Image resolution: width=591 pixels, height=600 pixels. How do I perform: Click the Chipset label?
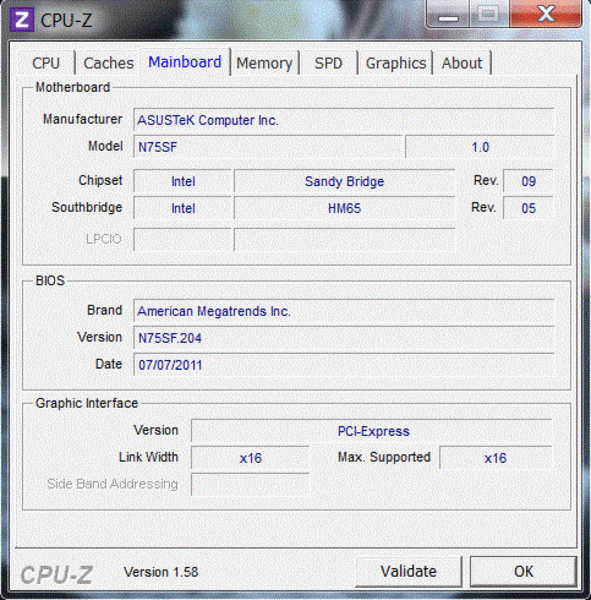pos(100,180)
